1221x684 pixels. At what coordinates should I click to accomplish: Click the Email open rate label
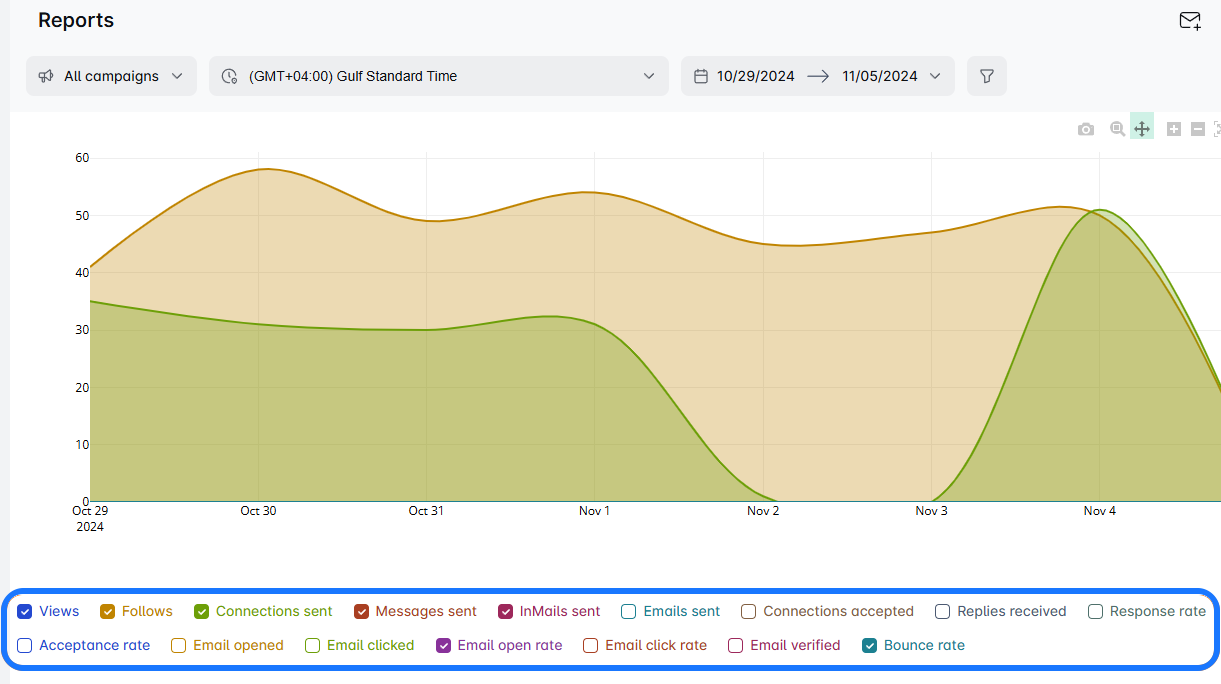509,645
